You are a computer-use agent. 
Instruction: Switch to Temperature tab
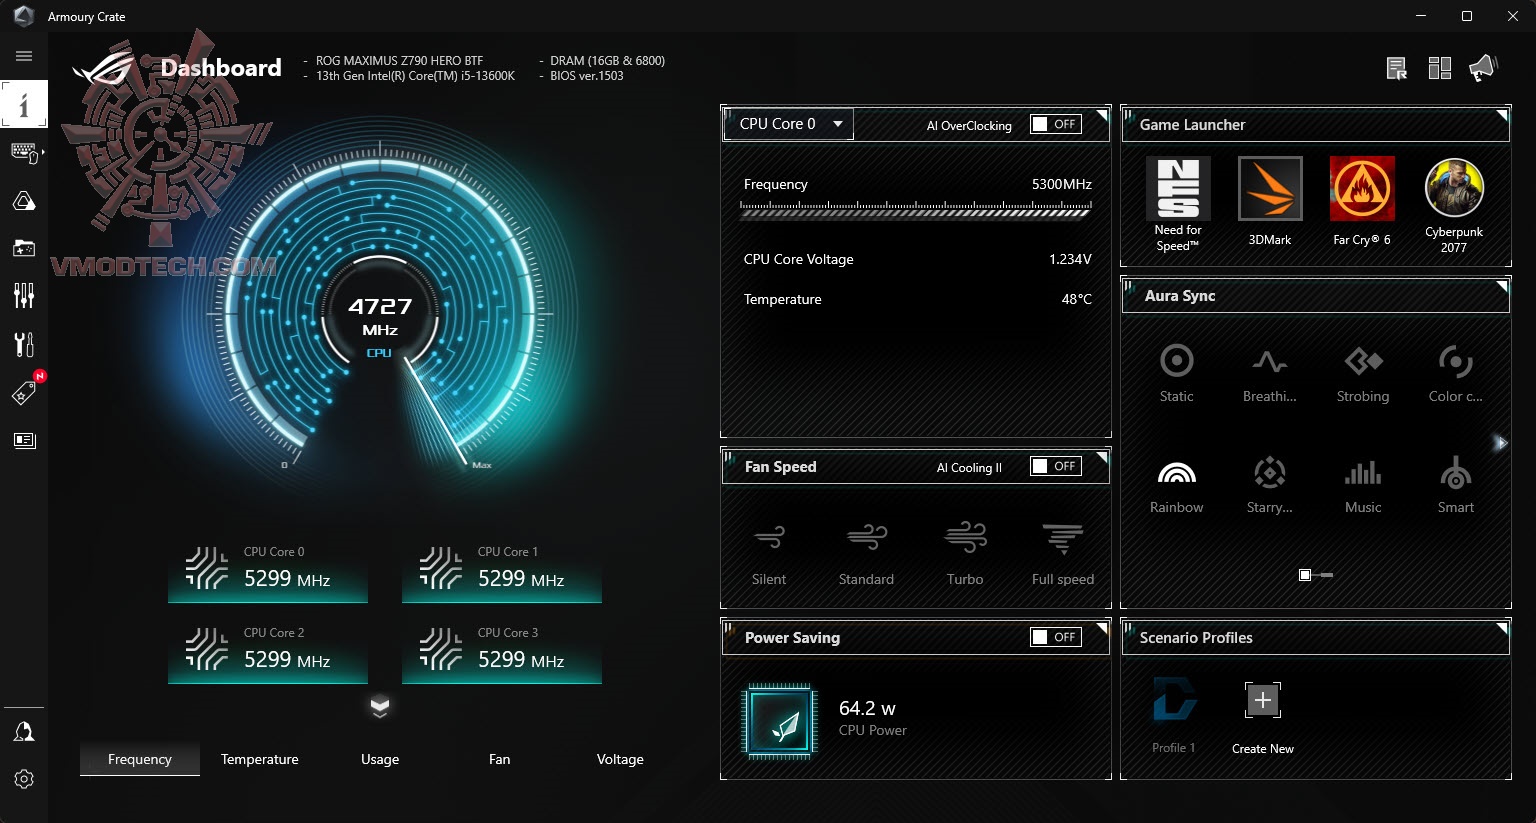pyautogui.click(x=260, y=759)
